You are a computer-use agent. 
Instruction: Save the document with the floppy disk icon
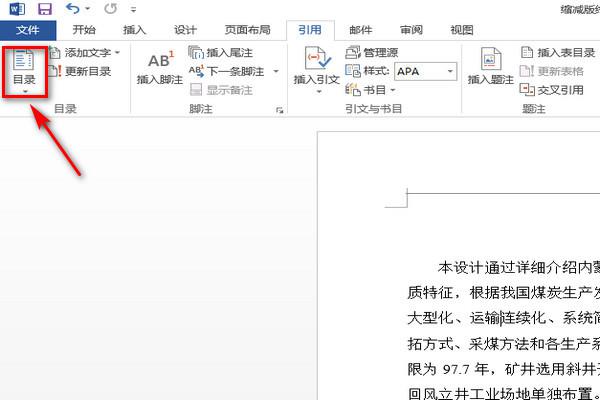tap(45, 9)
